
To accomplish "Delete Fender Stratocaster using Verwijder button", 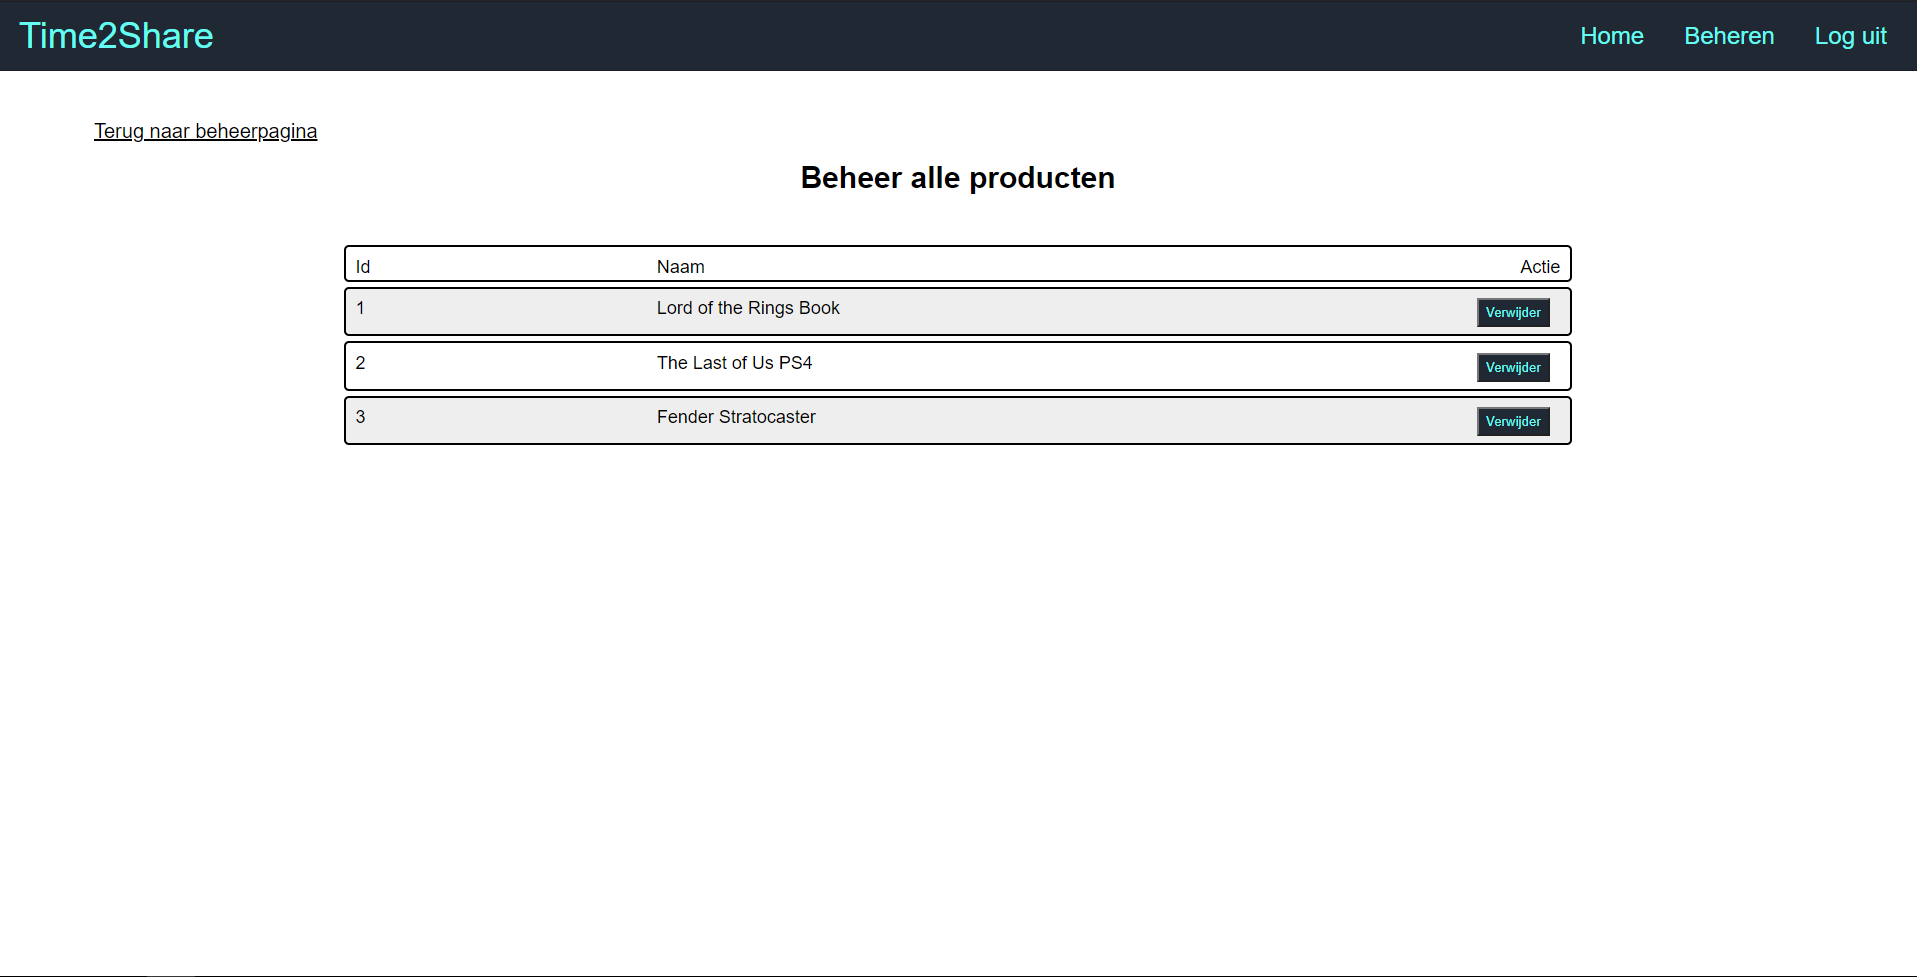I will [x=1513, y=421].
